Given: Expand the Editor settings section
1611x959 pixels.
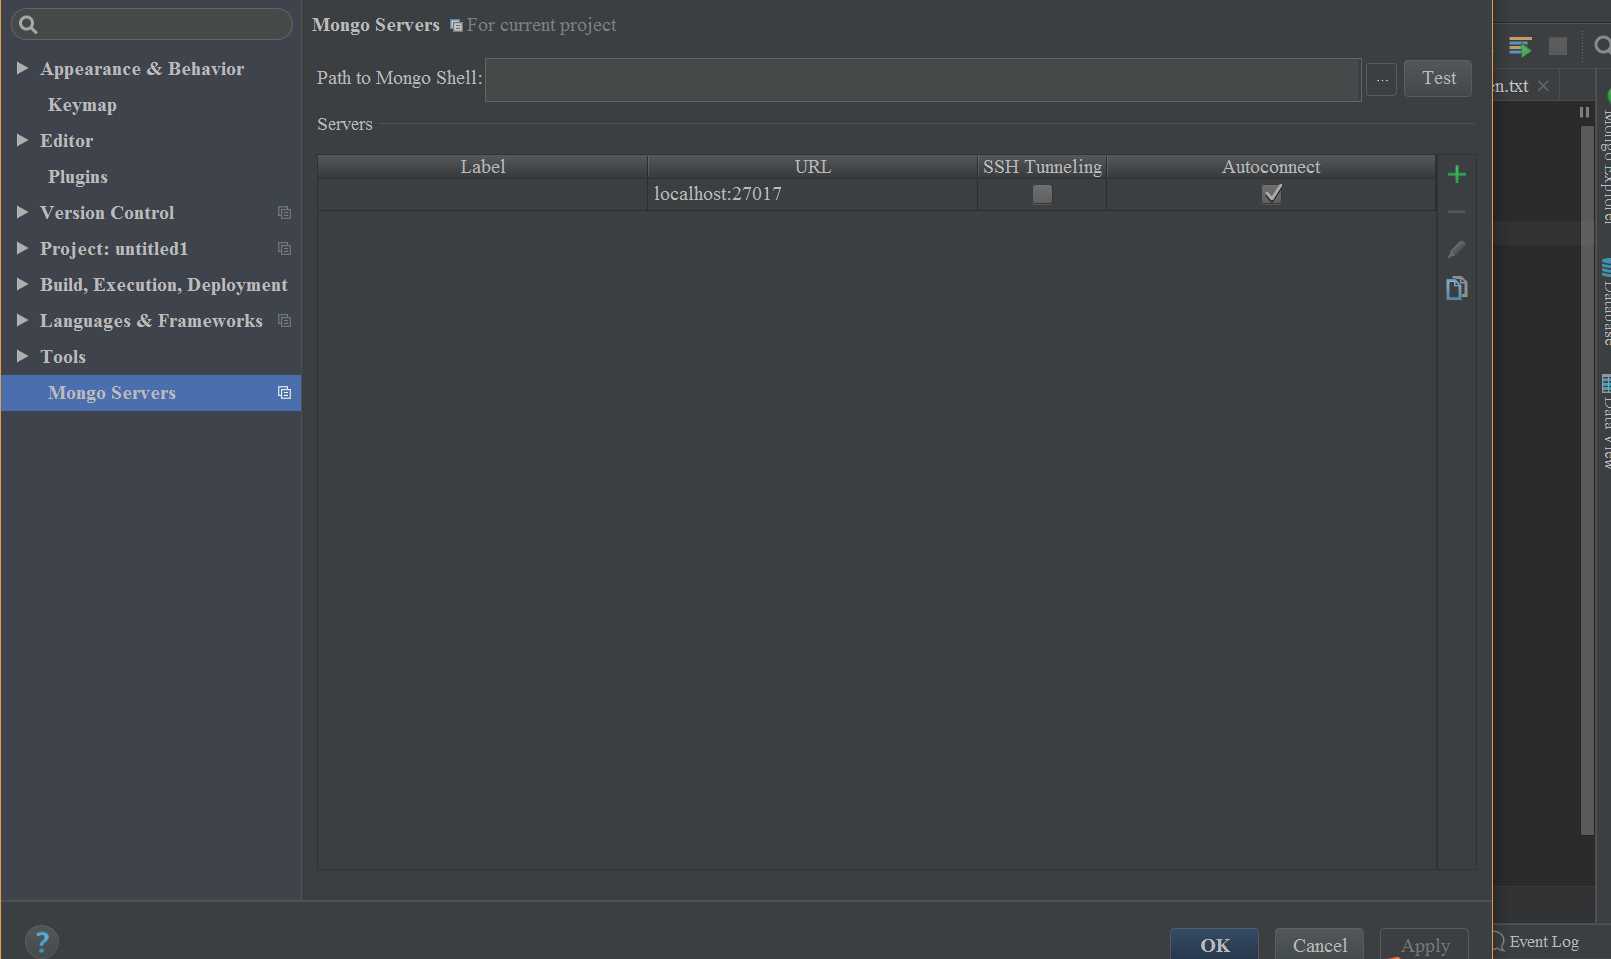Looking at the screenshot, I should 22,140.
